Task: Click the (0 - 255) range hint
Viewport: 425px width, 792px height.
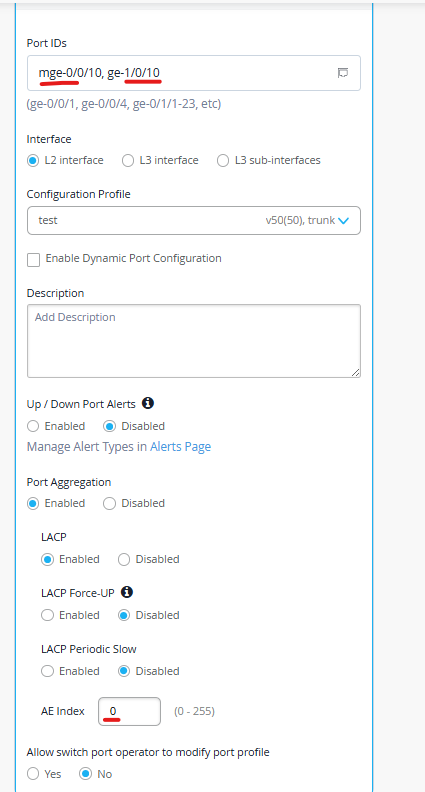Action: 195,712
